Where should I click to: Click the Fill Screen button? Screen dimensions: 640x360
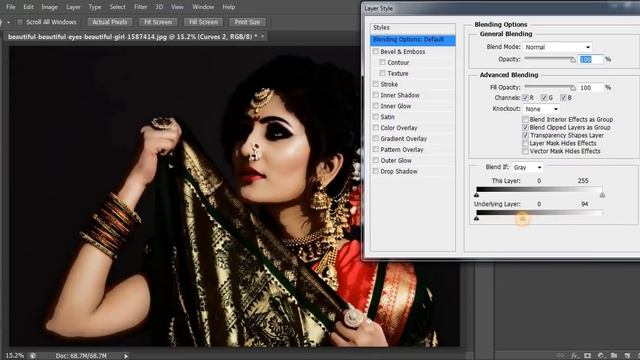(203, 22)
